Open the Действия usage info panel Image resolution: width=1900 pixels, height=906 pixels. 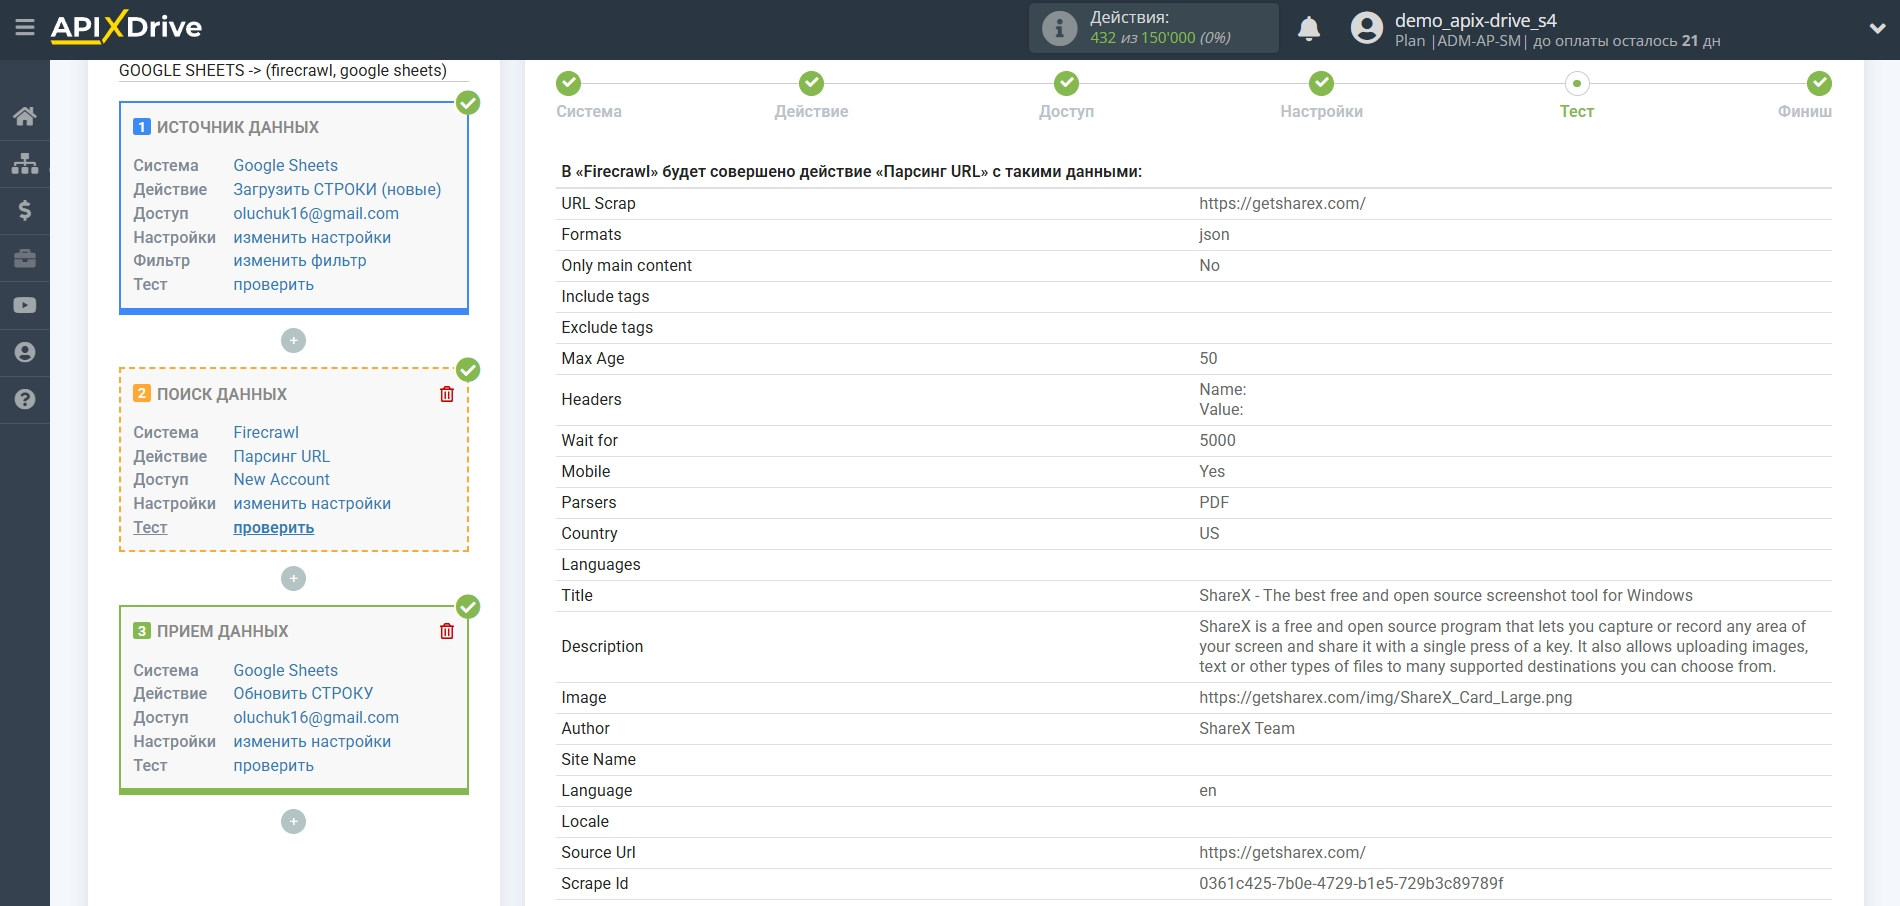point(1153,28)
